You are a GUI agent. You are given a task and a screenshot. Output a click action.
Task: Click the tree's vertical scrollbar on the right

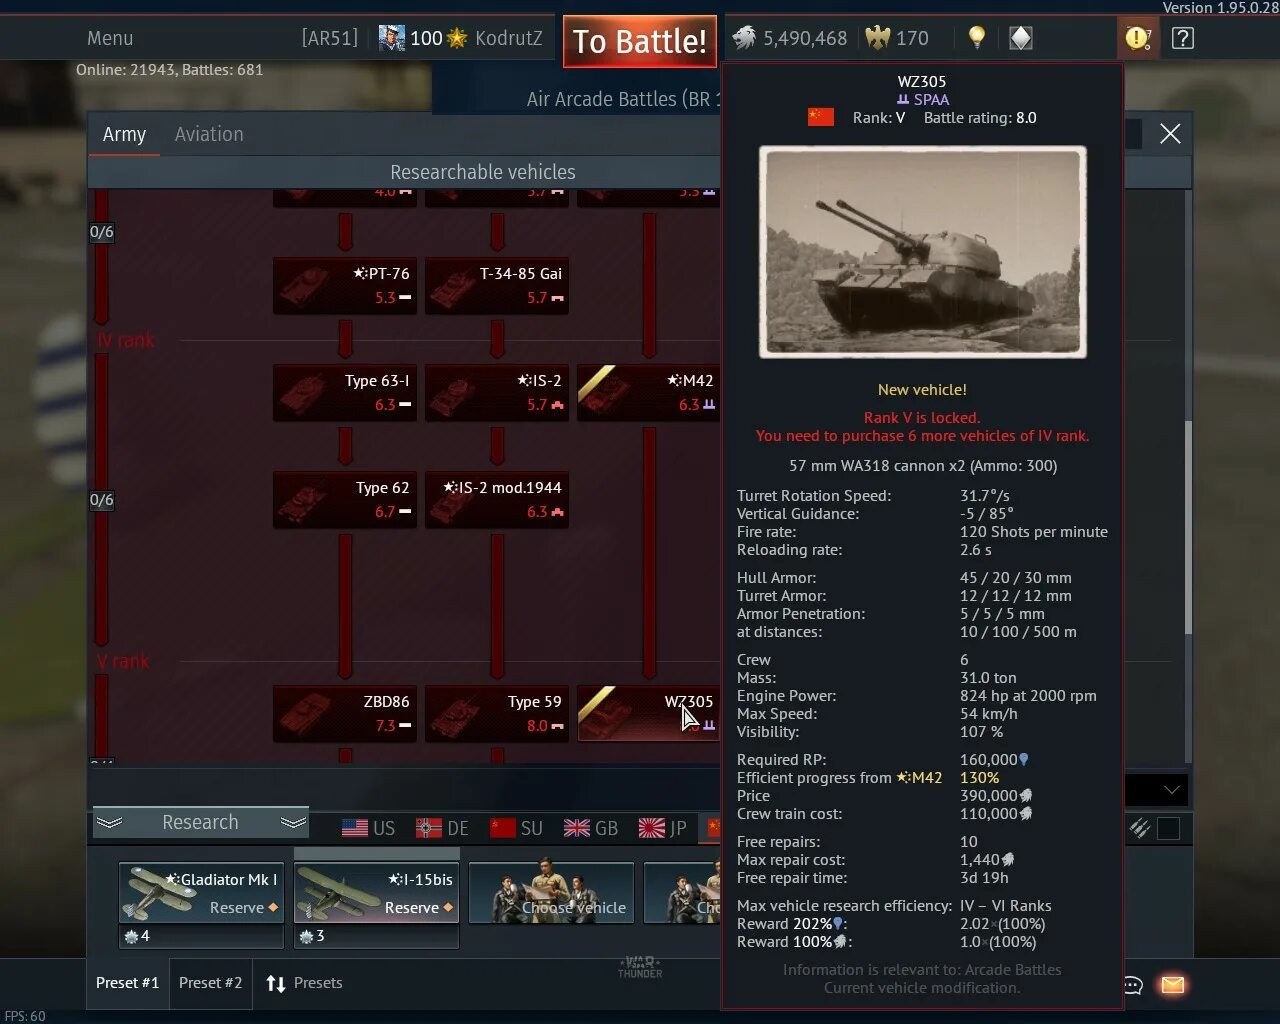click(x=1188, y=526)
